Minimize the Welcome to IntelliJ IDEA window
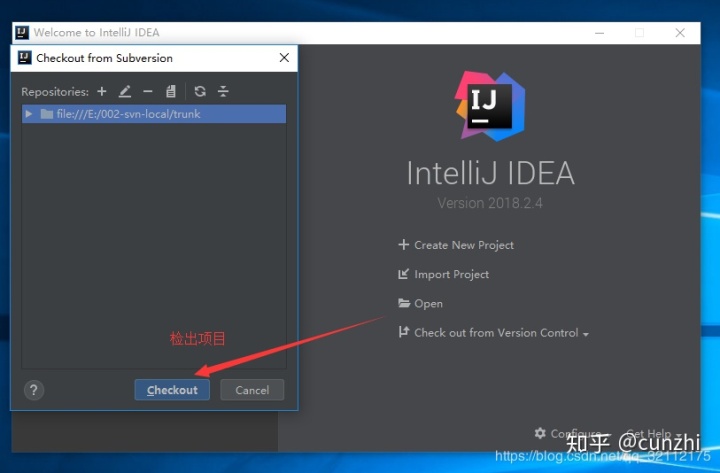 [x=599, y=33]
